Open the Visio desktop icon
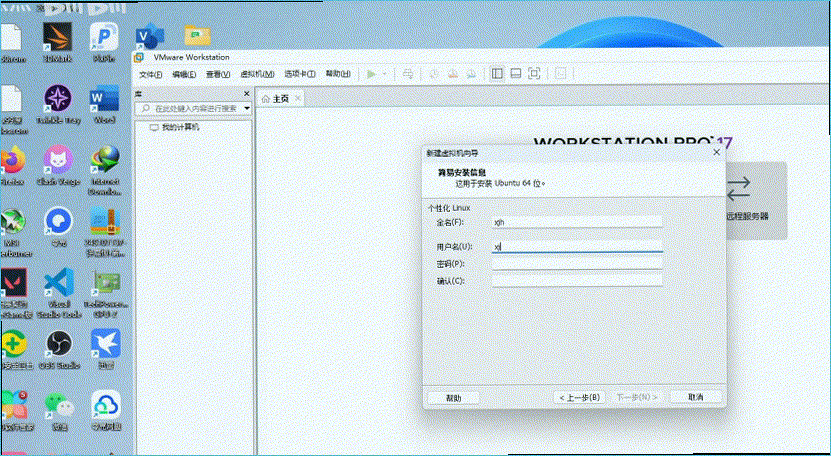This screenshot has width=831, height=456. pos(149,36)
